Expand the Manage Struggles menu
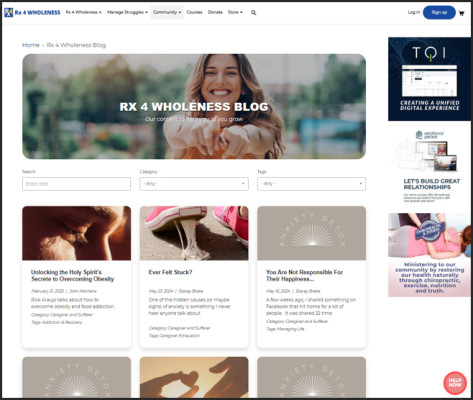This screenshot has height=400, width=473. coord(127,12)
